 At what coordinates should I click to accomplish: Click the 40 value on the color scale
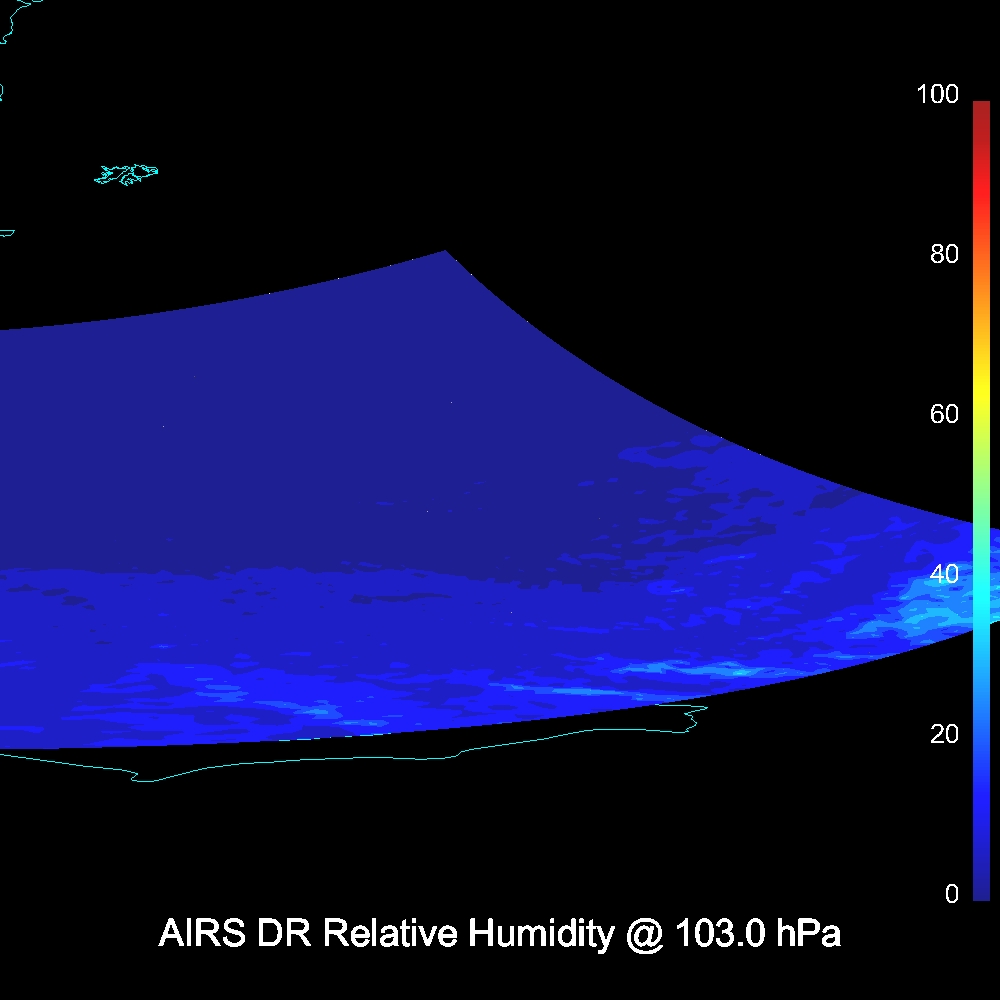pyautogui.click(x=943, y=574)
